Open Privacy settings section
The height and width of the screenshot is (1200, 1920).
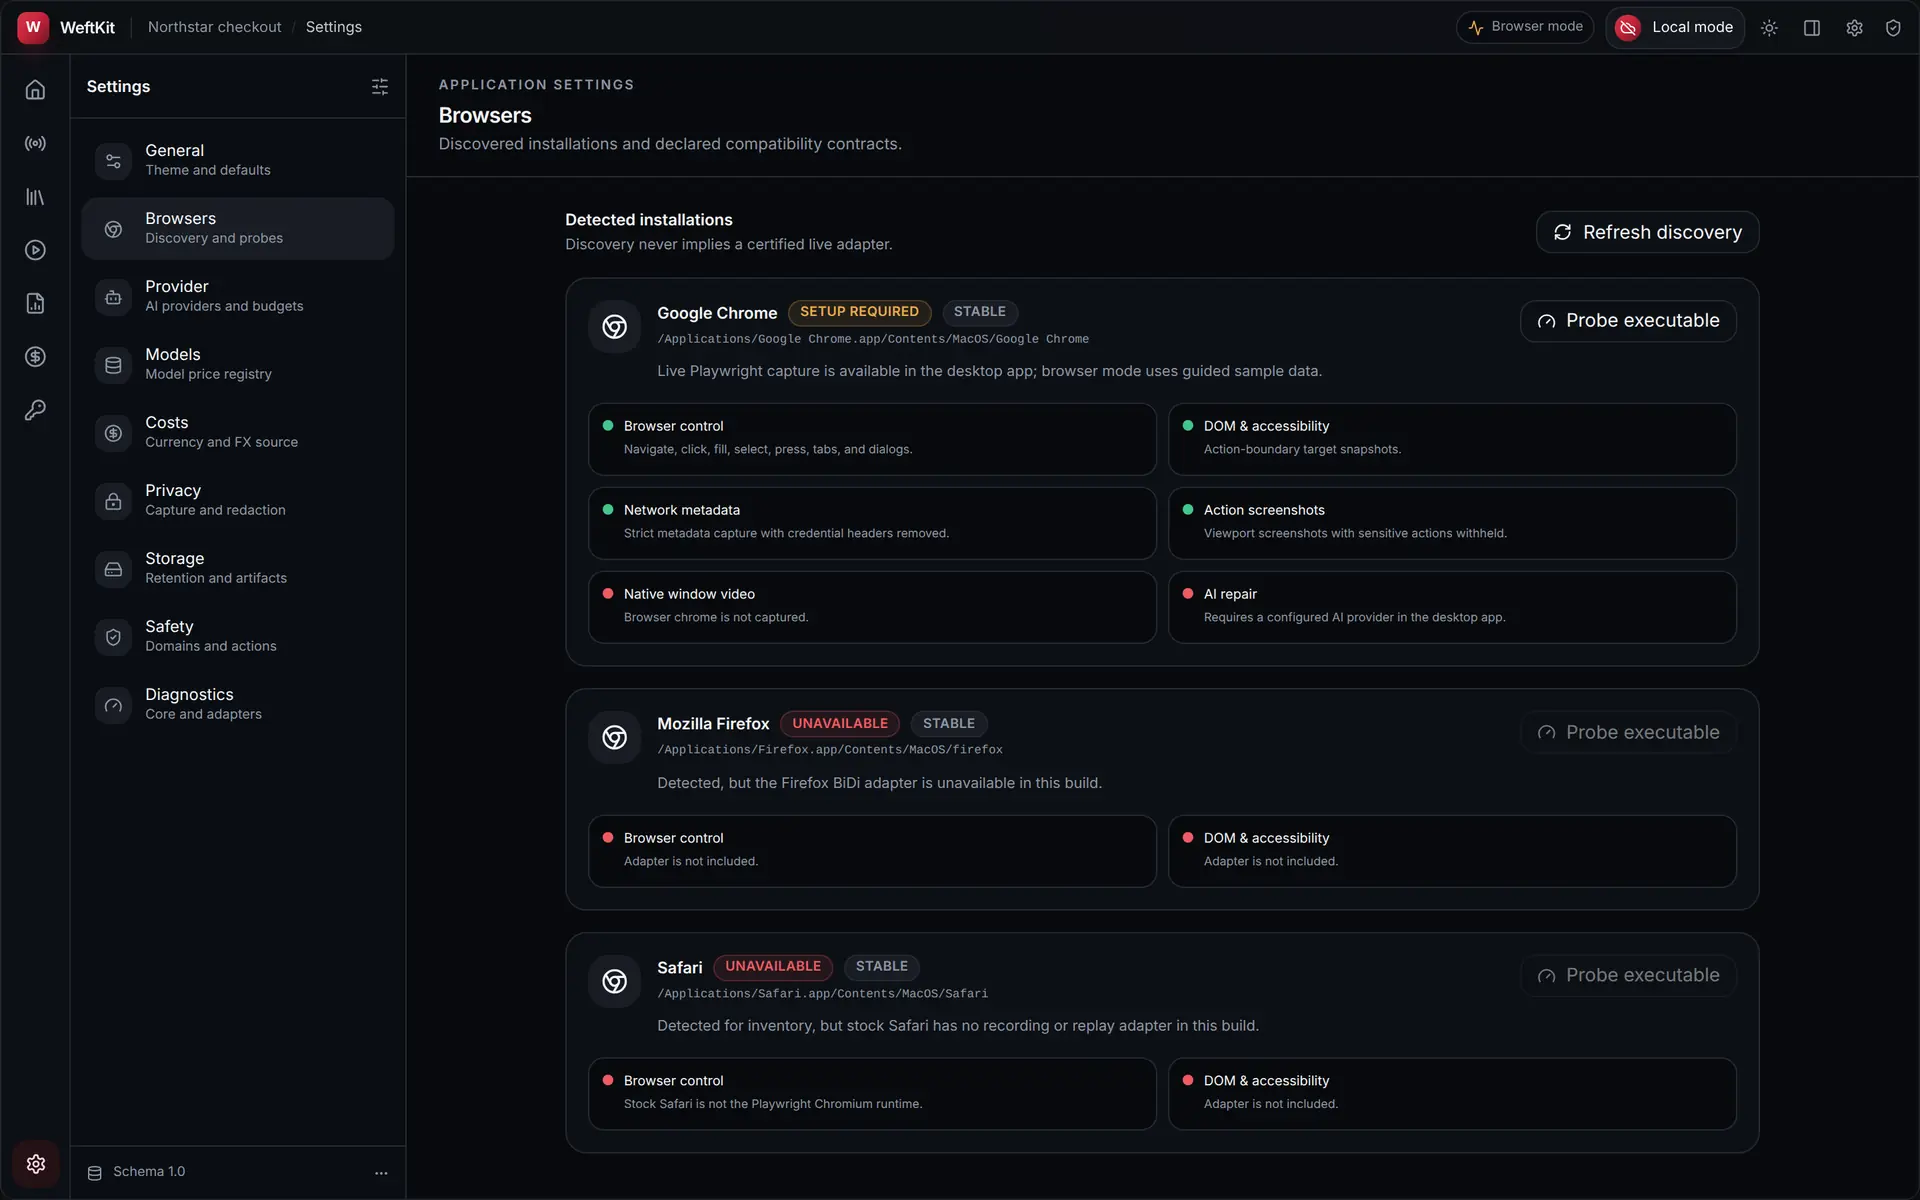[x=238, y=500]
